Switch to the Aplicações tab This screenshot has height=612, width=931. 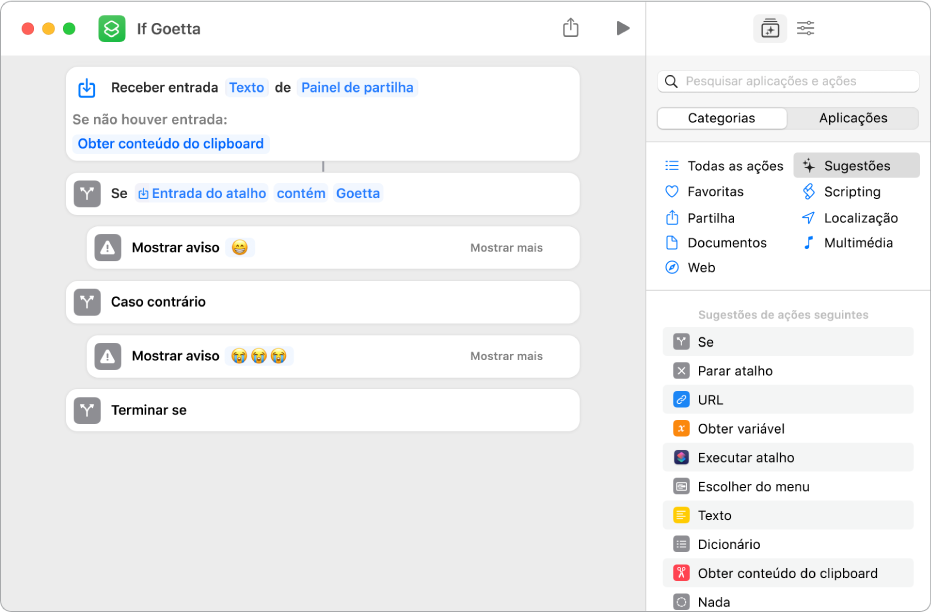pyautogui.click(x=853, y=118)
